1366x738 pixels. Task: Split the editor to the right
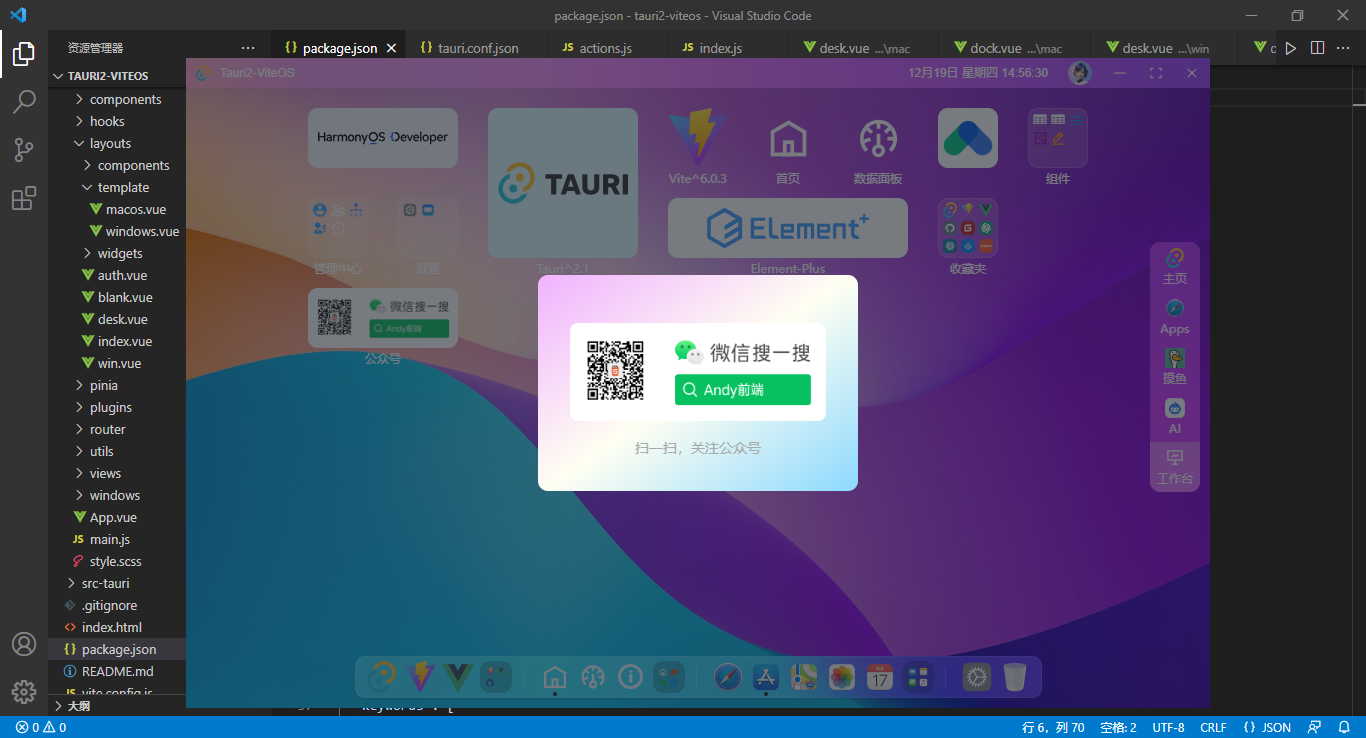[1317, 48]
